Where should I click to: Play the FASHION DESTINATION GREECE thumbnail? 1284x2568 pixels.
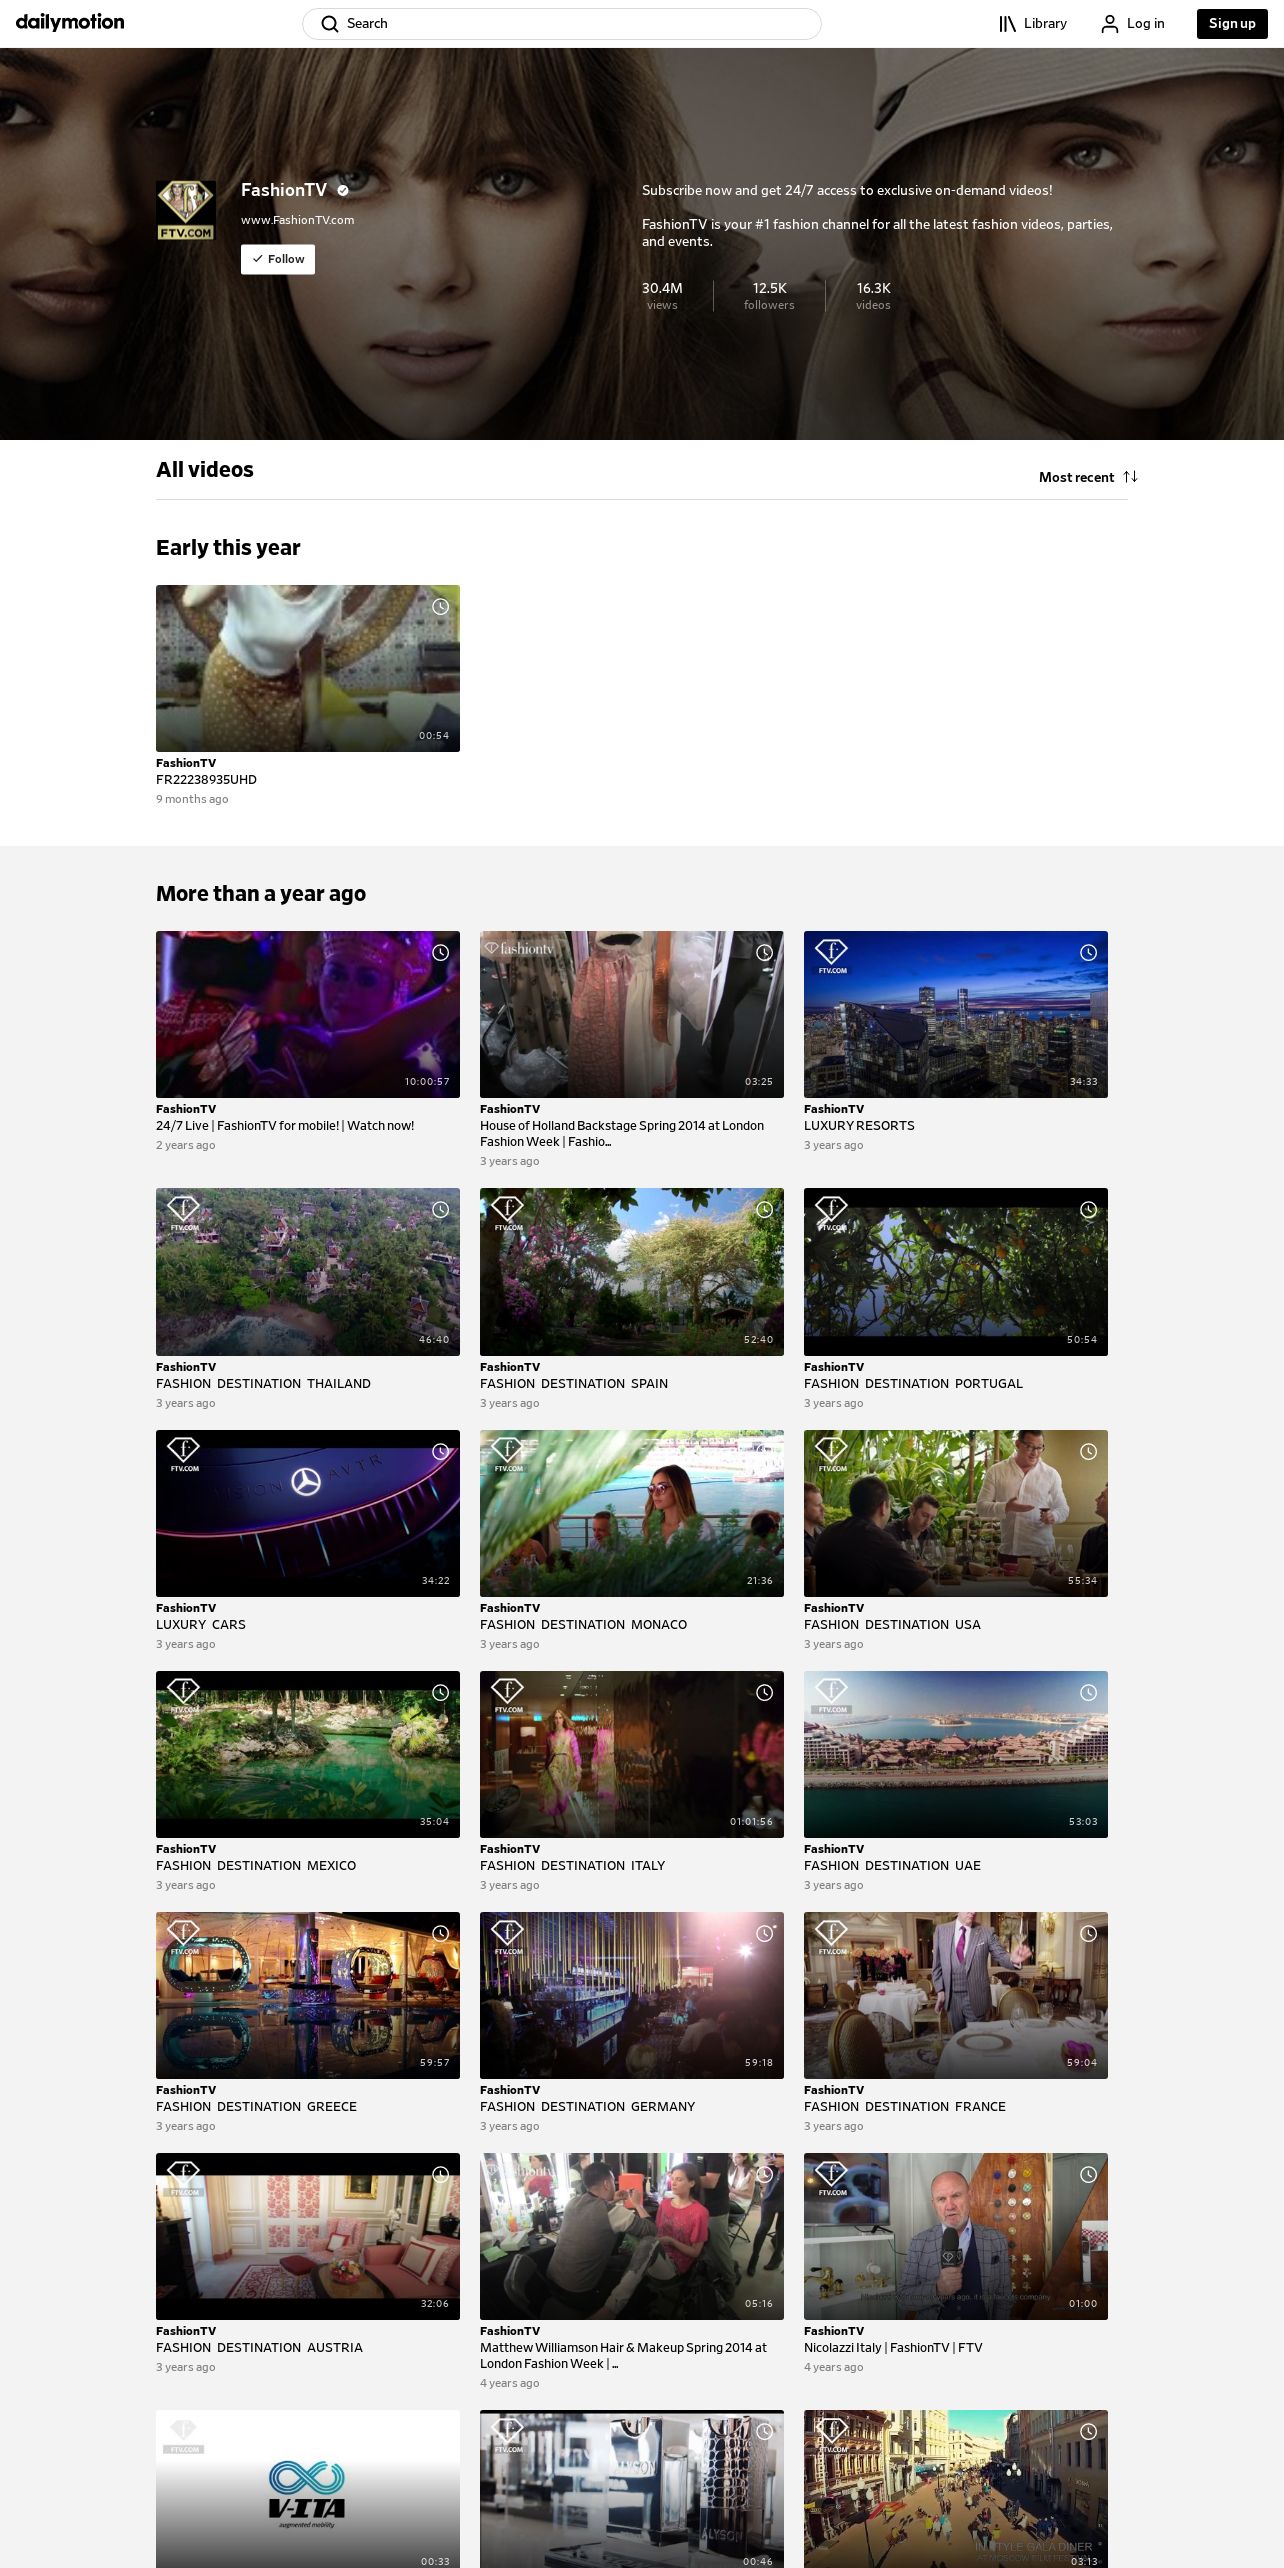click(308, 1995)
